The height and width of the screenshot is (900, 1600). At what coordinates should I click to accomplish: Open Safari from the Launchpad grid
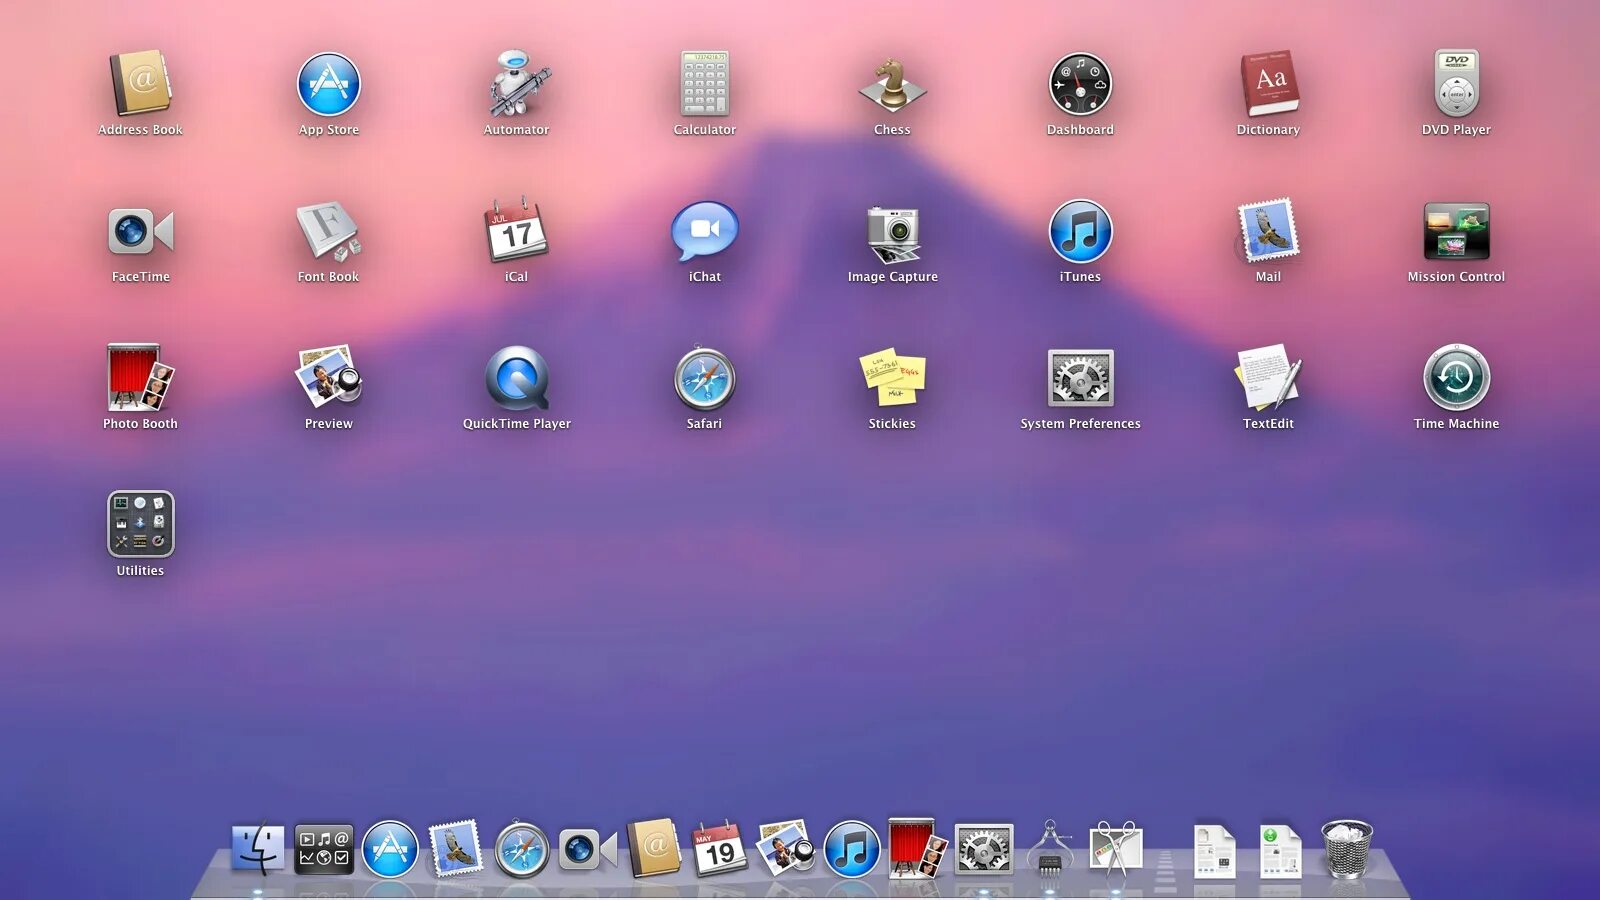click(705, 378)
